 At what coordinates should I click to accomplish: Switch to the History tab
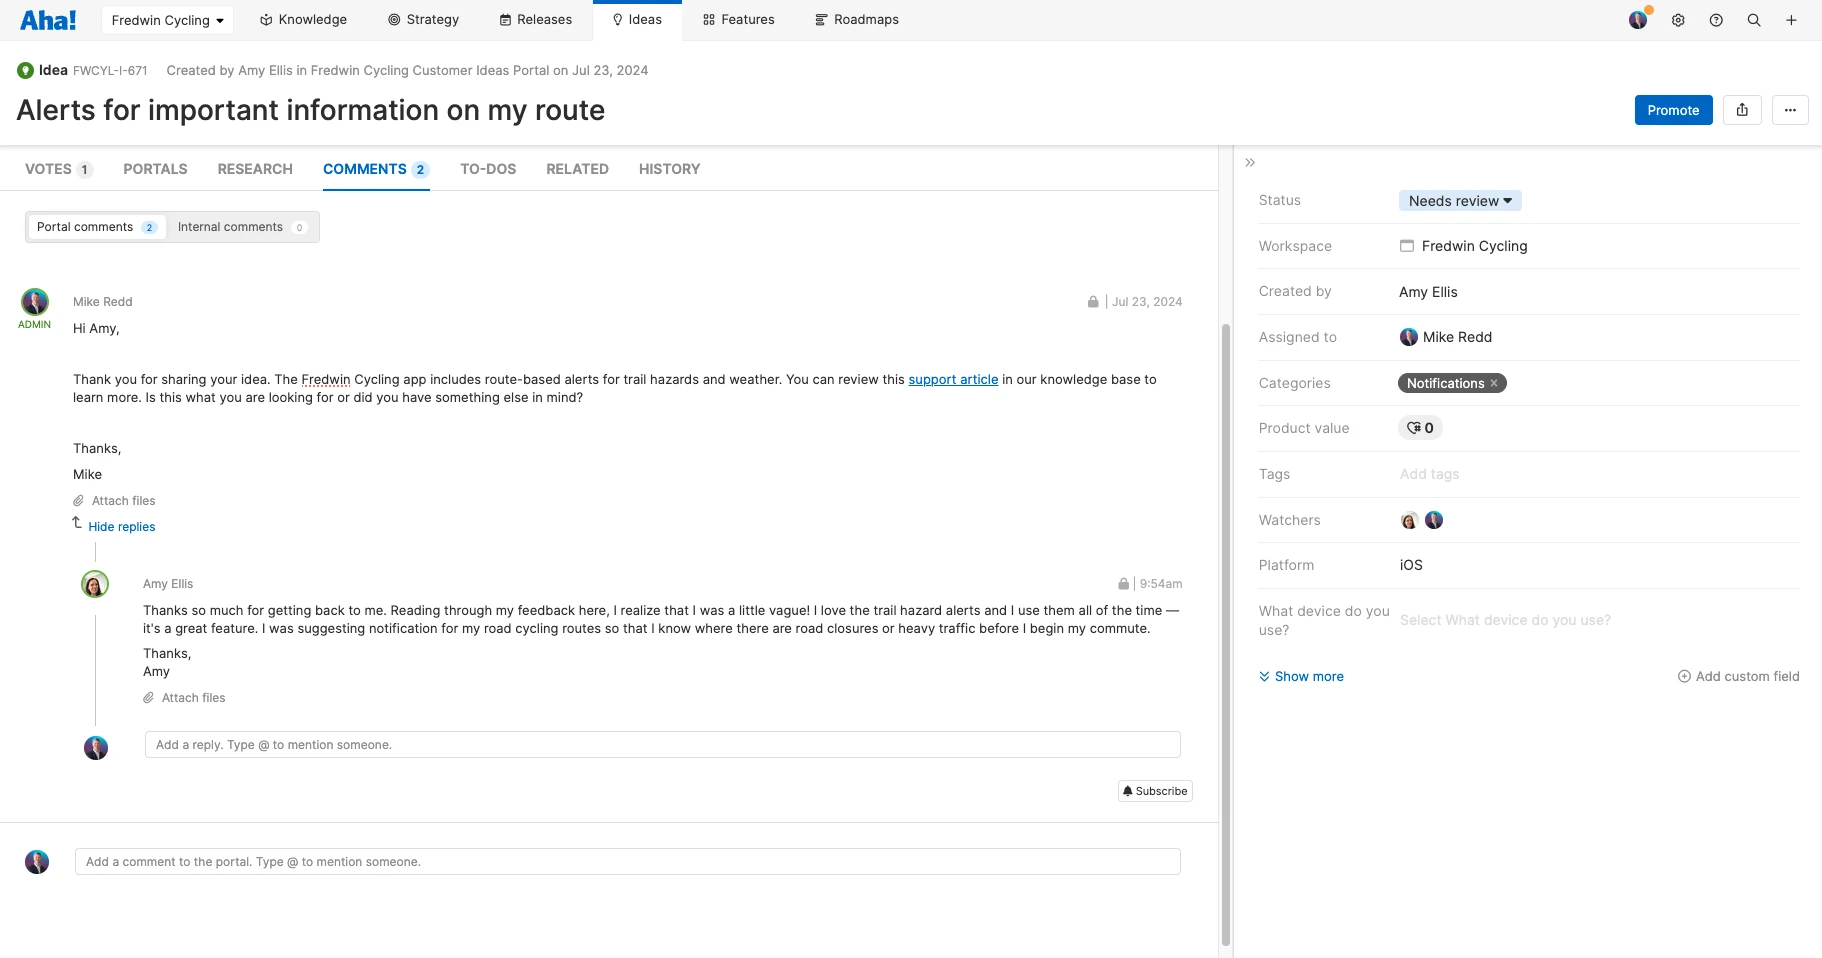point(669,169)
